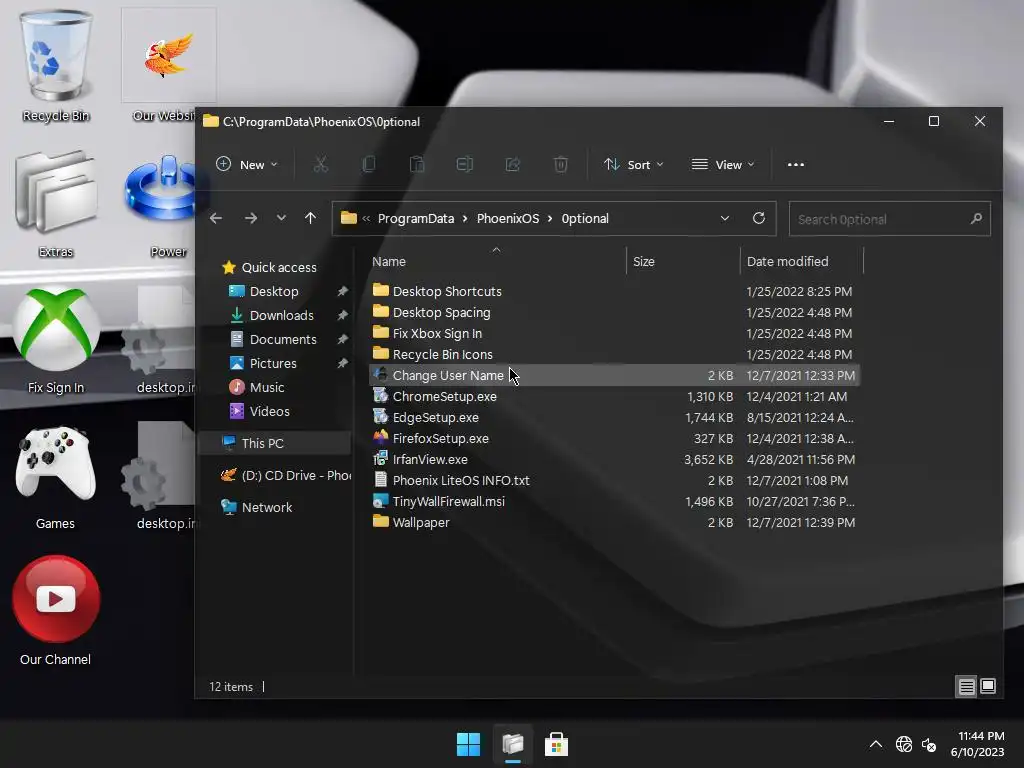The width and height of the screenshot is (1024, 768).
Task: Select the Fix Sign In Xbox icon
Action: click(x=56, y=340)
